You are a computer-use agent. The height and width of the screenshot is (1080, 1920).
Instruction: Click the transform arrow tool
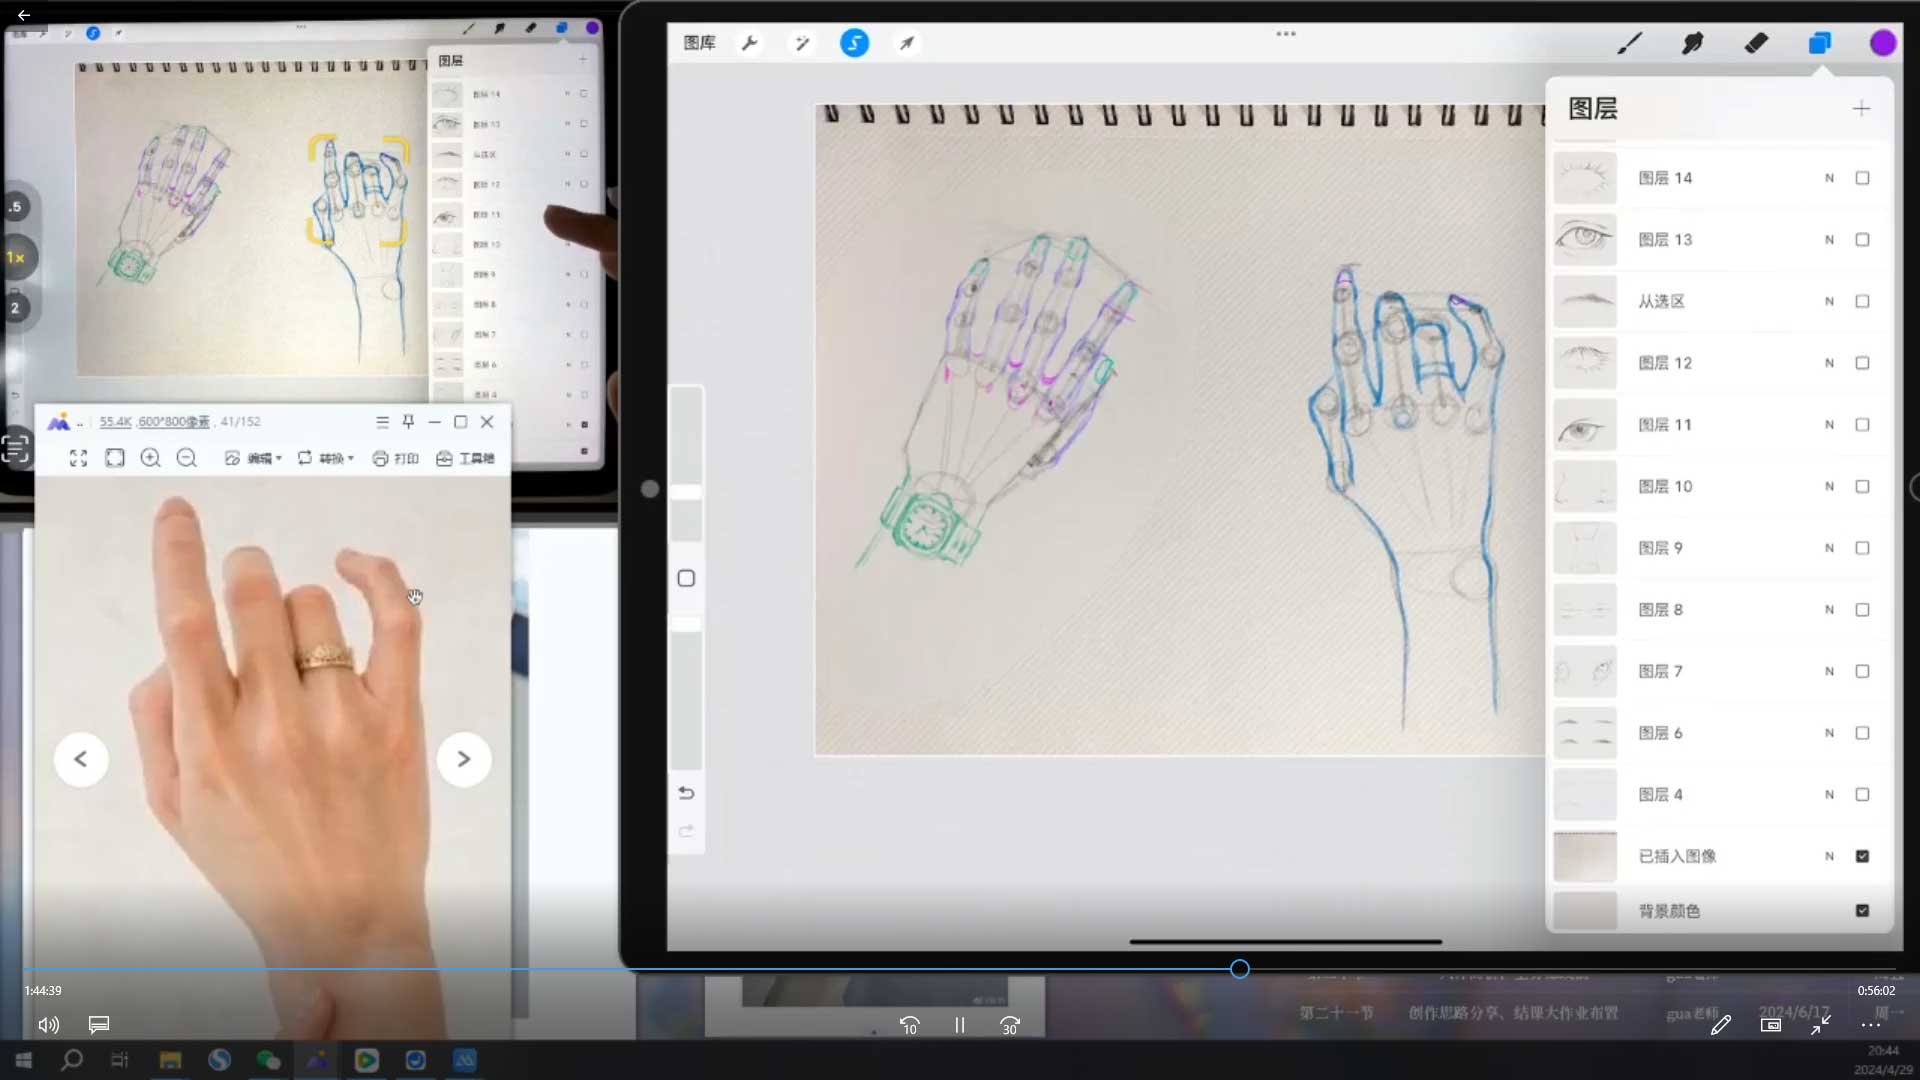(907, 43)
